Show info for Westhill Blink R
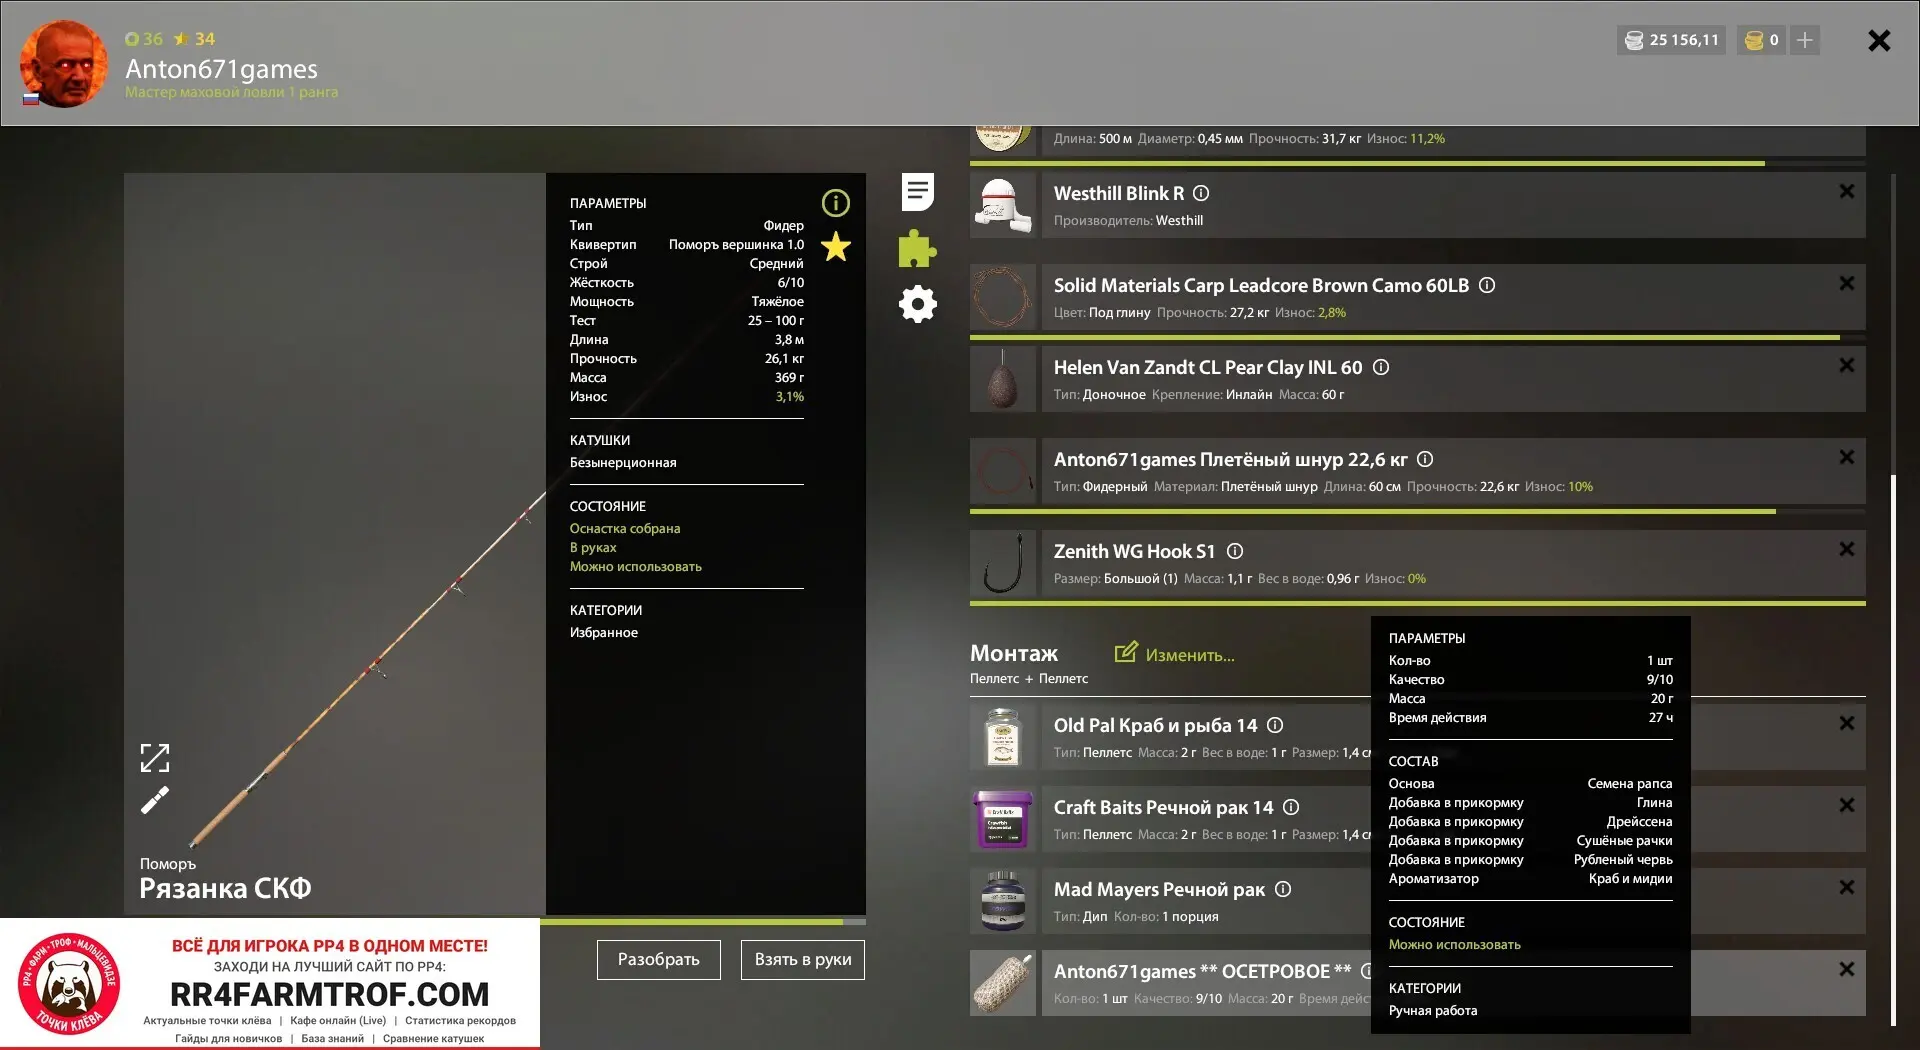1920x1050 pixels. (x=1201, y=193)
